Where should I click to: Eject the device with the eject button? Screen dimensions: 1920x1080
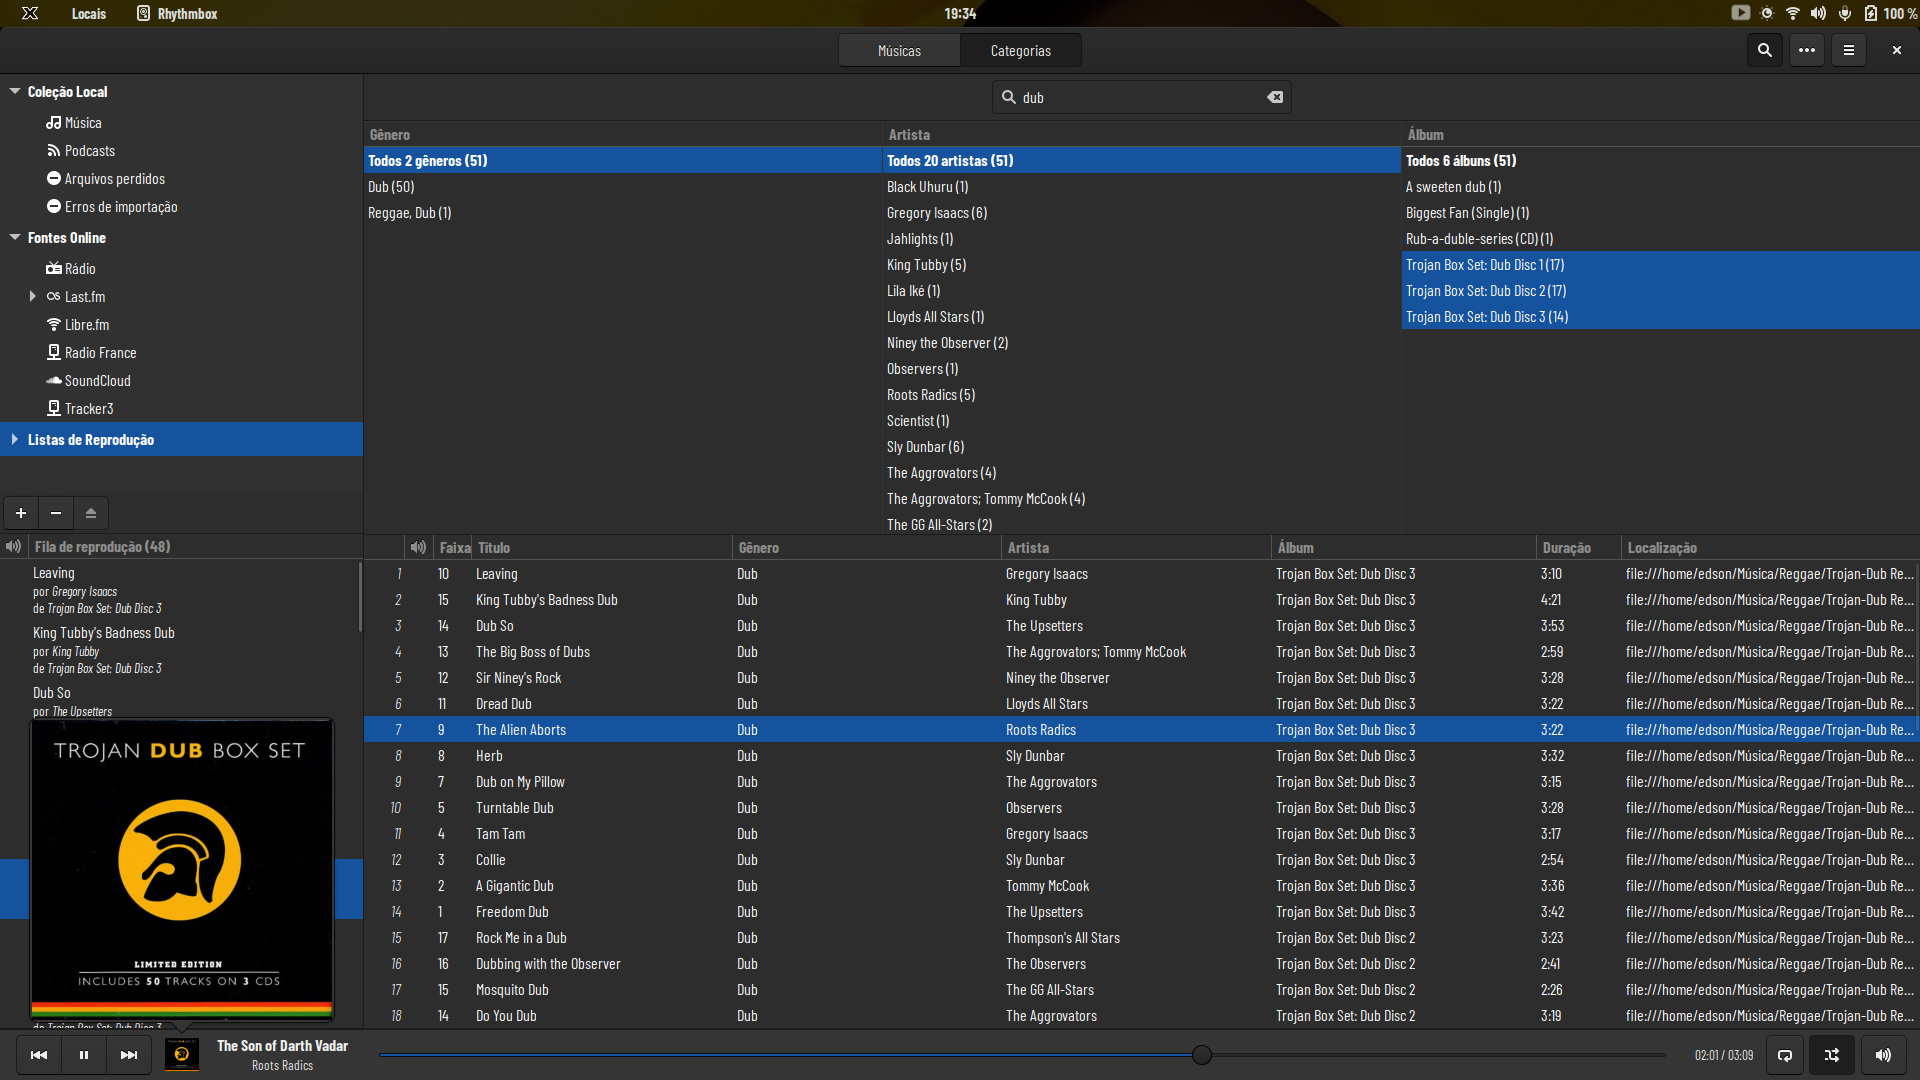(91, 513)
